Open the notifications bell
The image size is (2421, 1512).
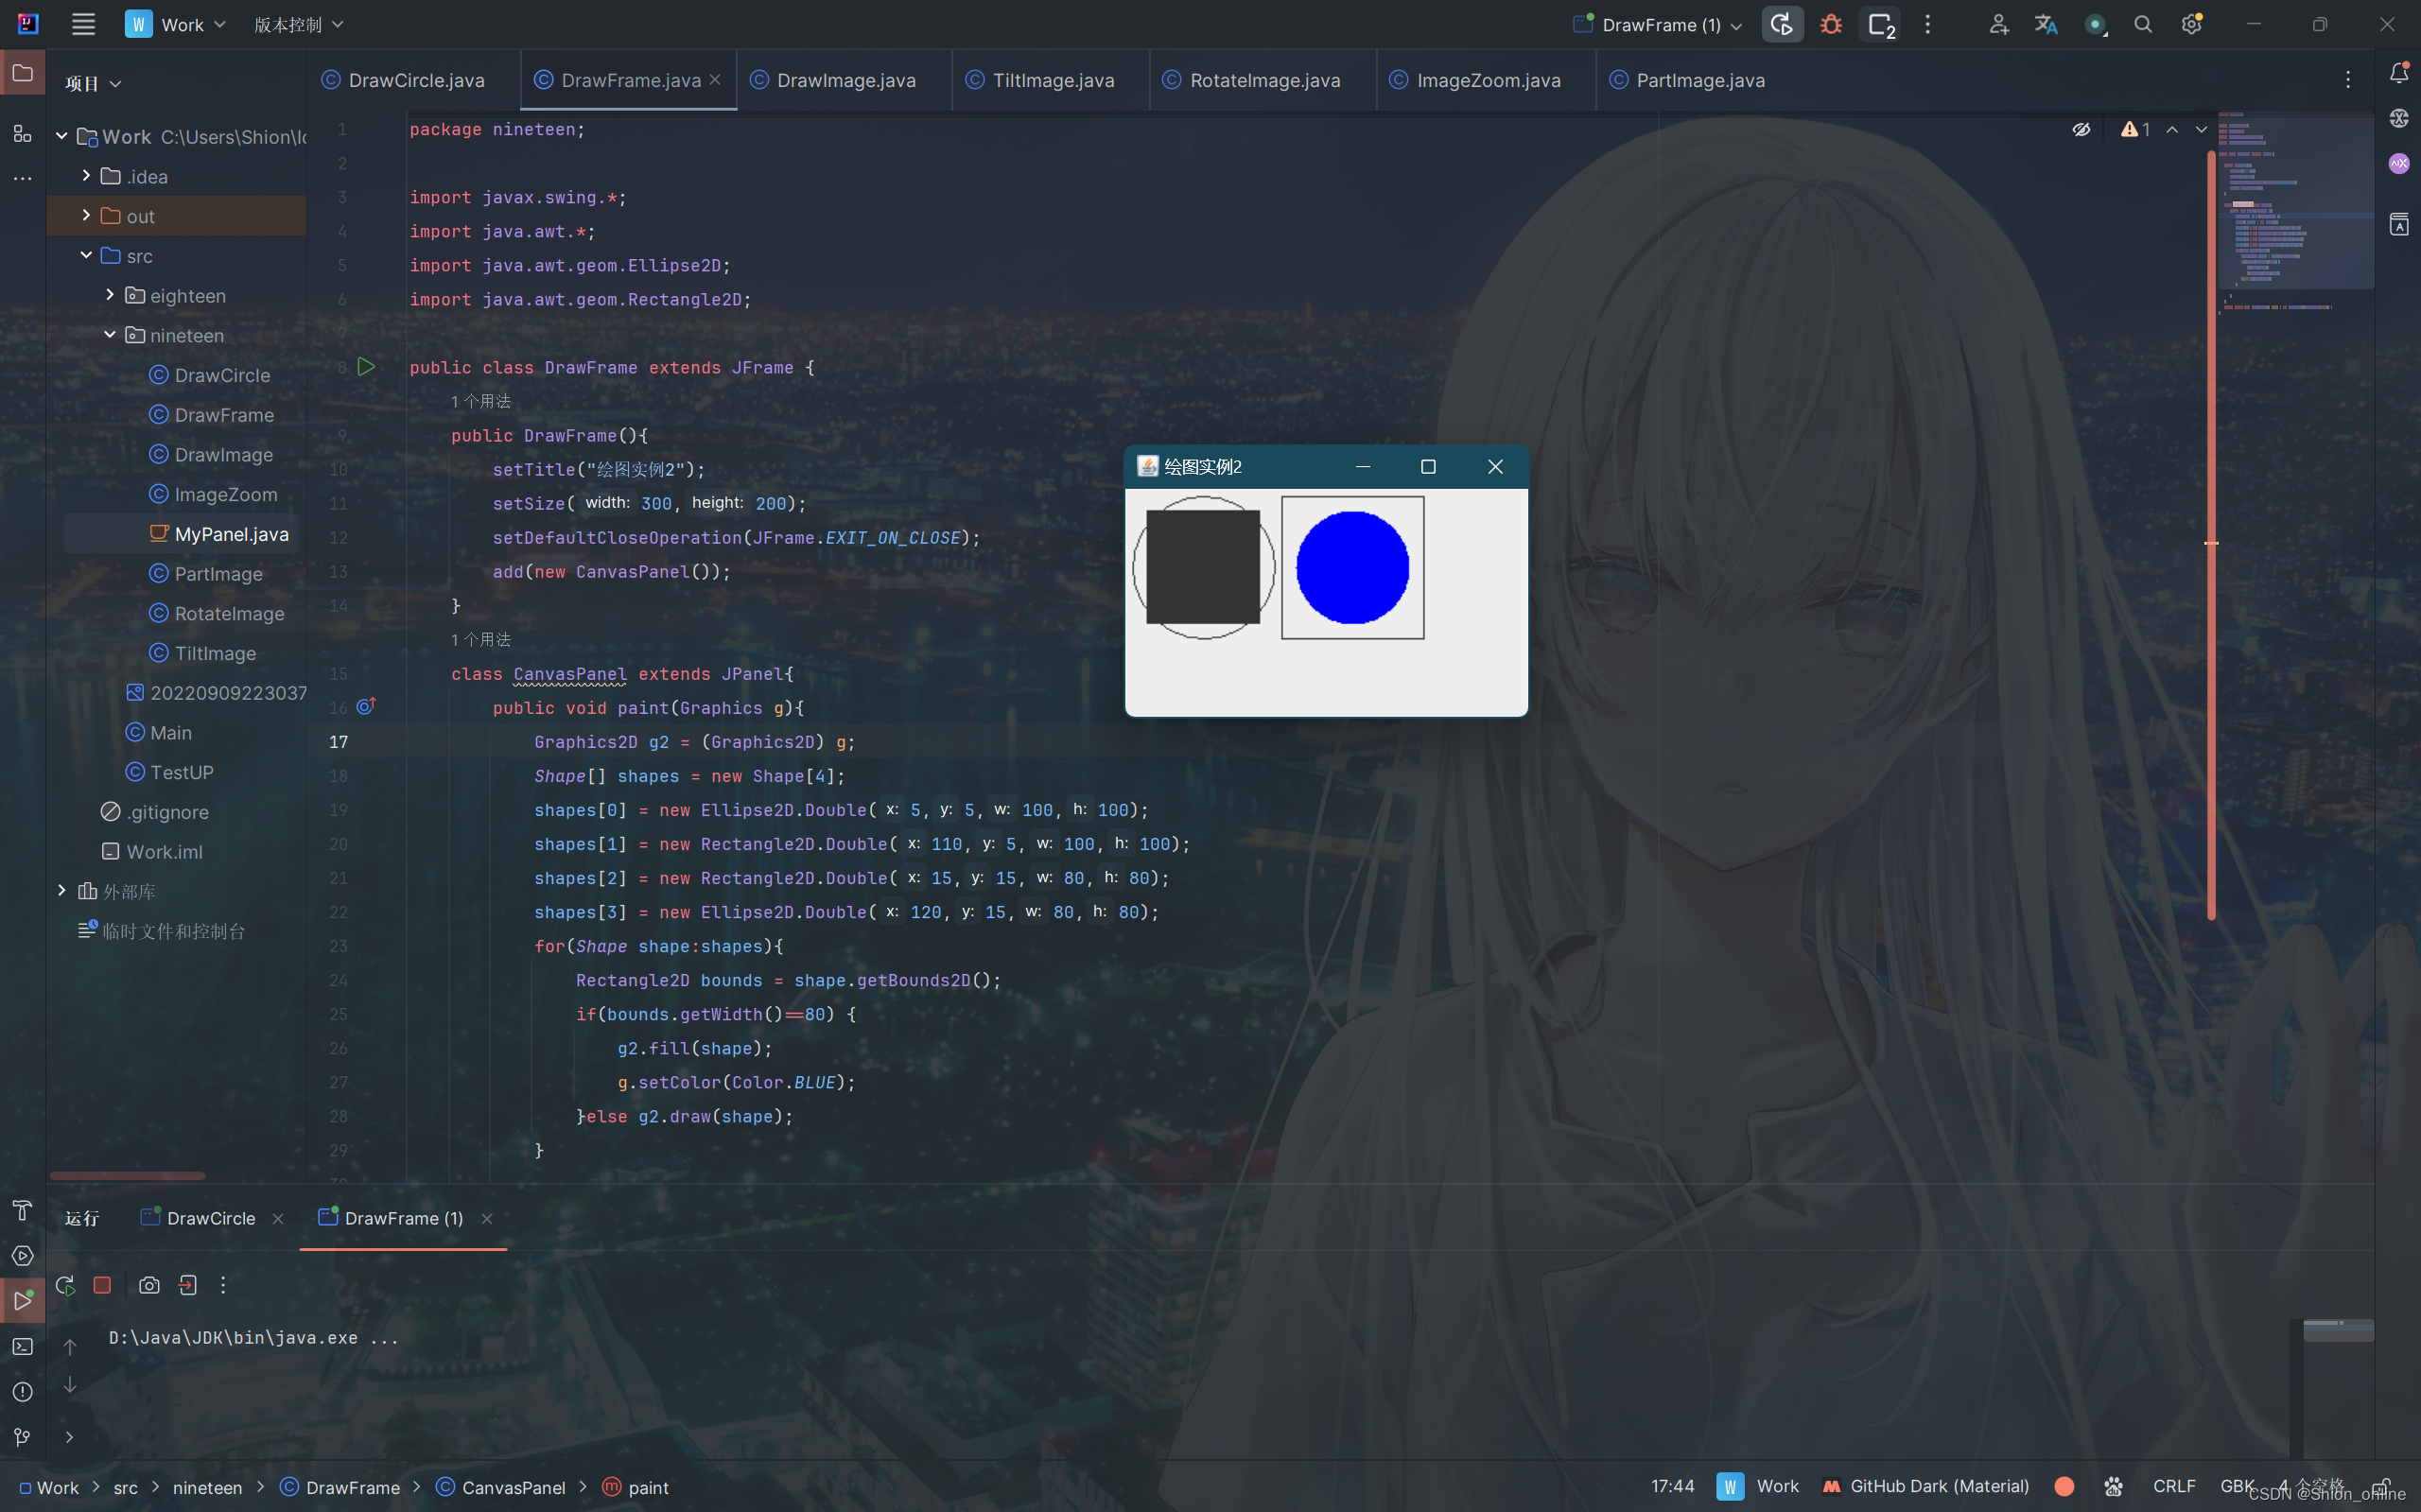(x=2398, y=73)
